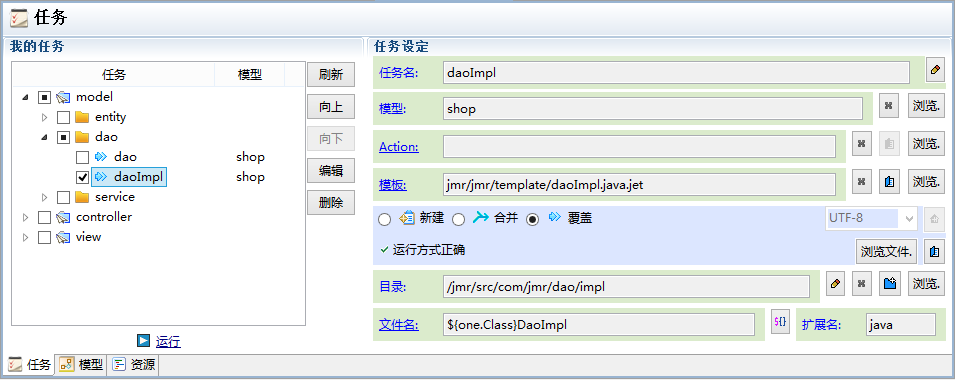
Task: Click the 扩展名 input containing java
Action: pos(900,325)
